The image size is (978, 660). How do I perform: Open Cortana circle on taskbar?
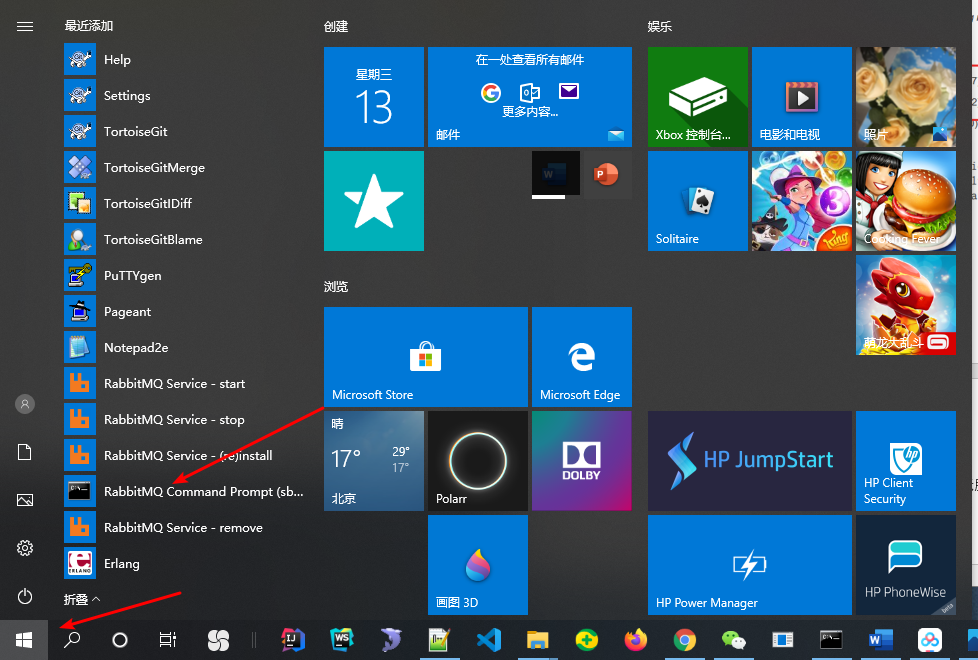120,640
